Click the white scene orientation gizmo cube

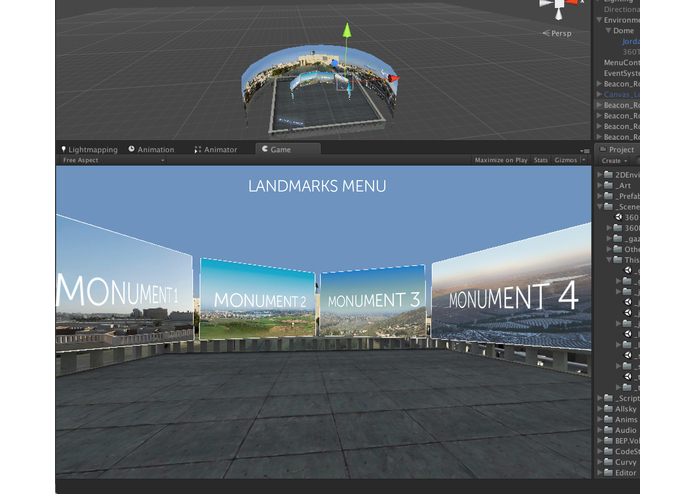pyautogui.click(x=559, y=4)
